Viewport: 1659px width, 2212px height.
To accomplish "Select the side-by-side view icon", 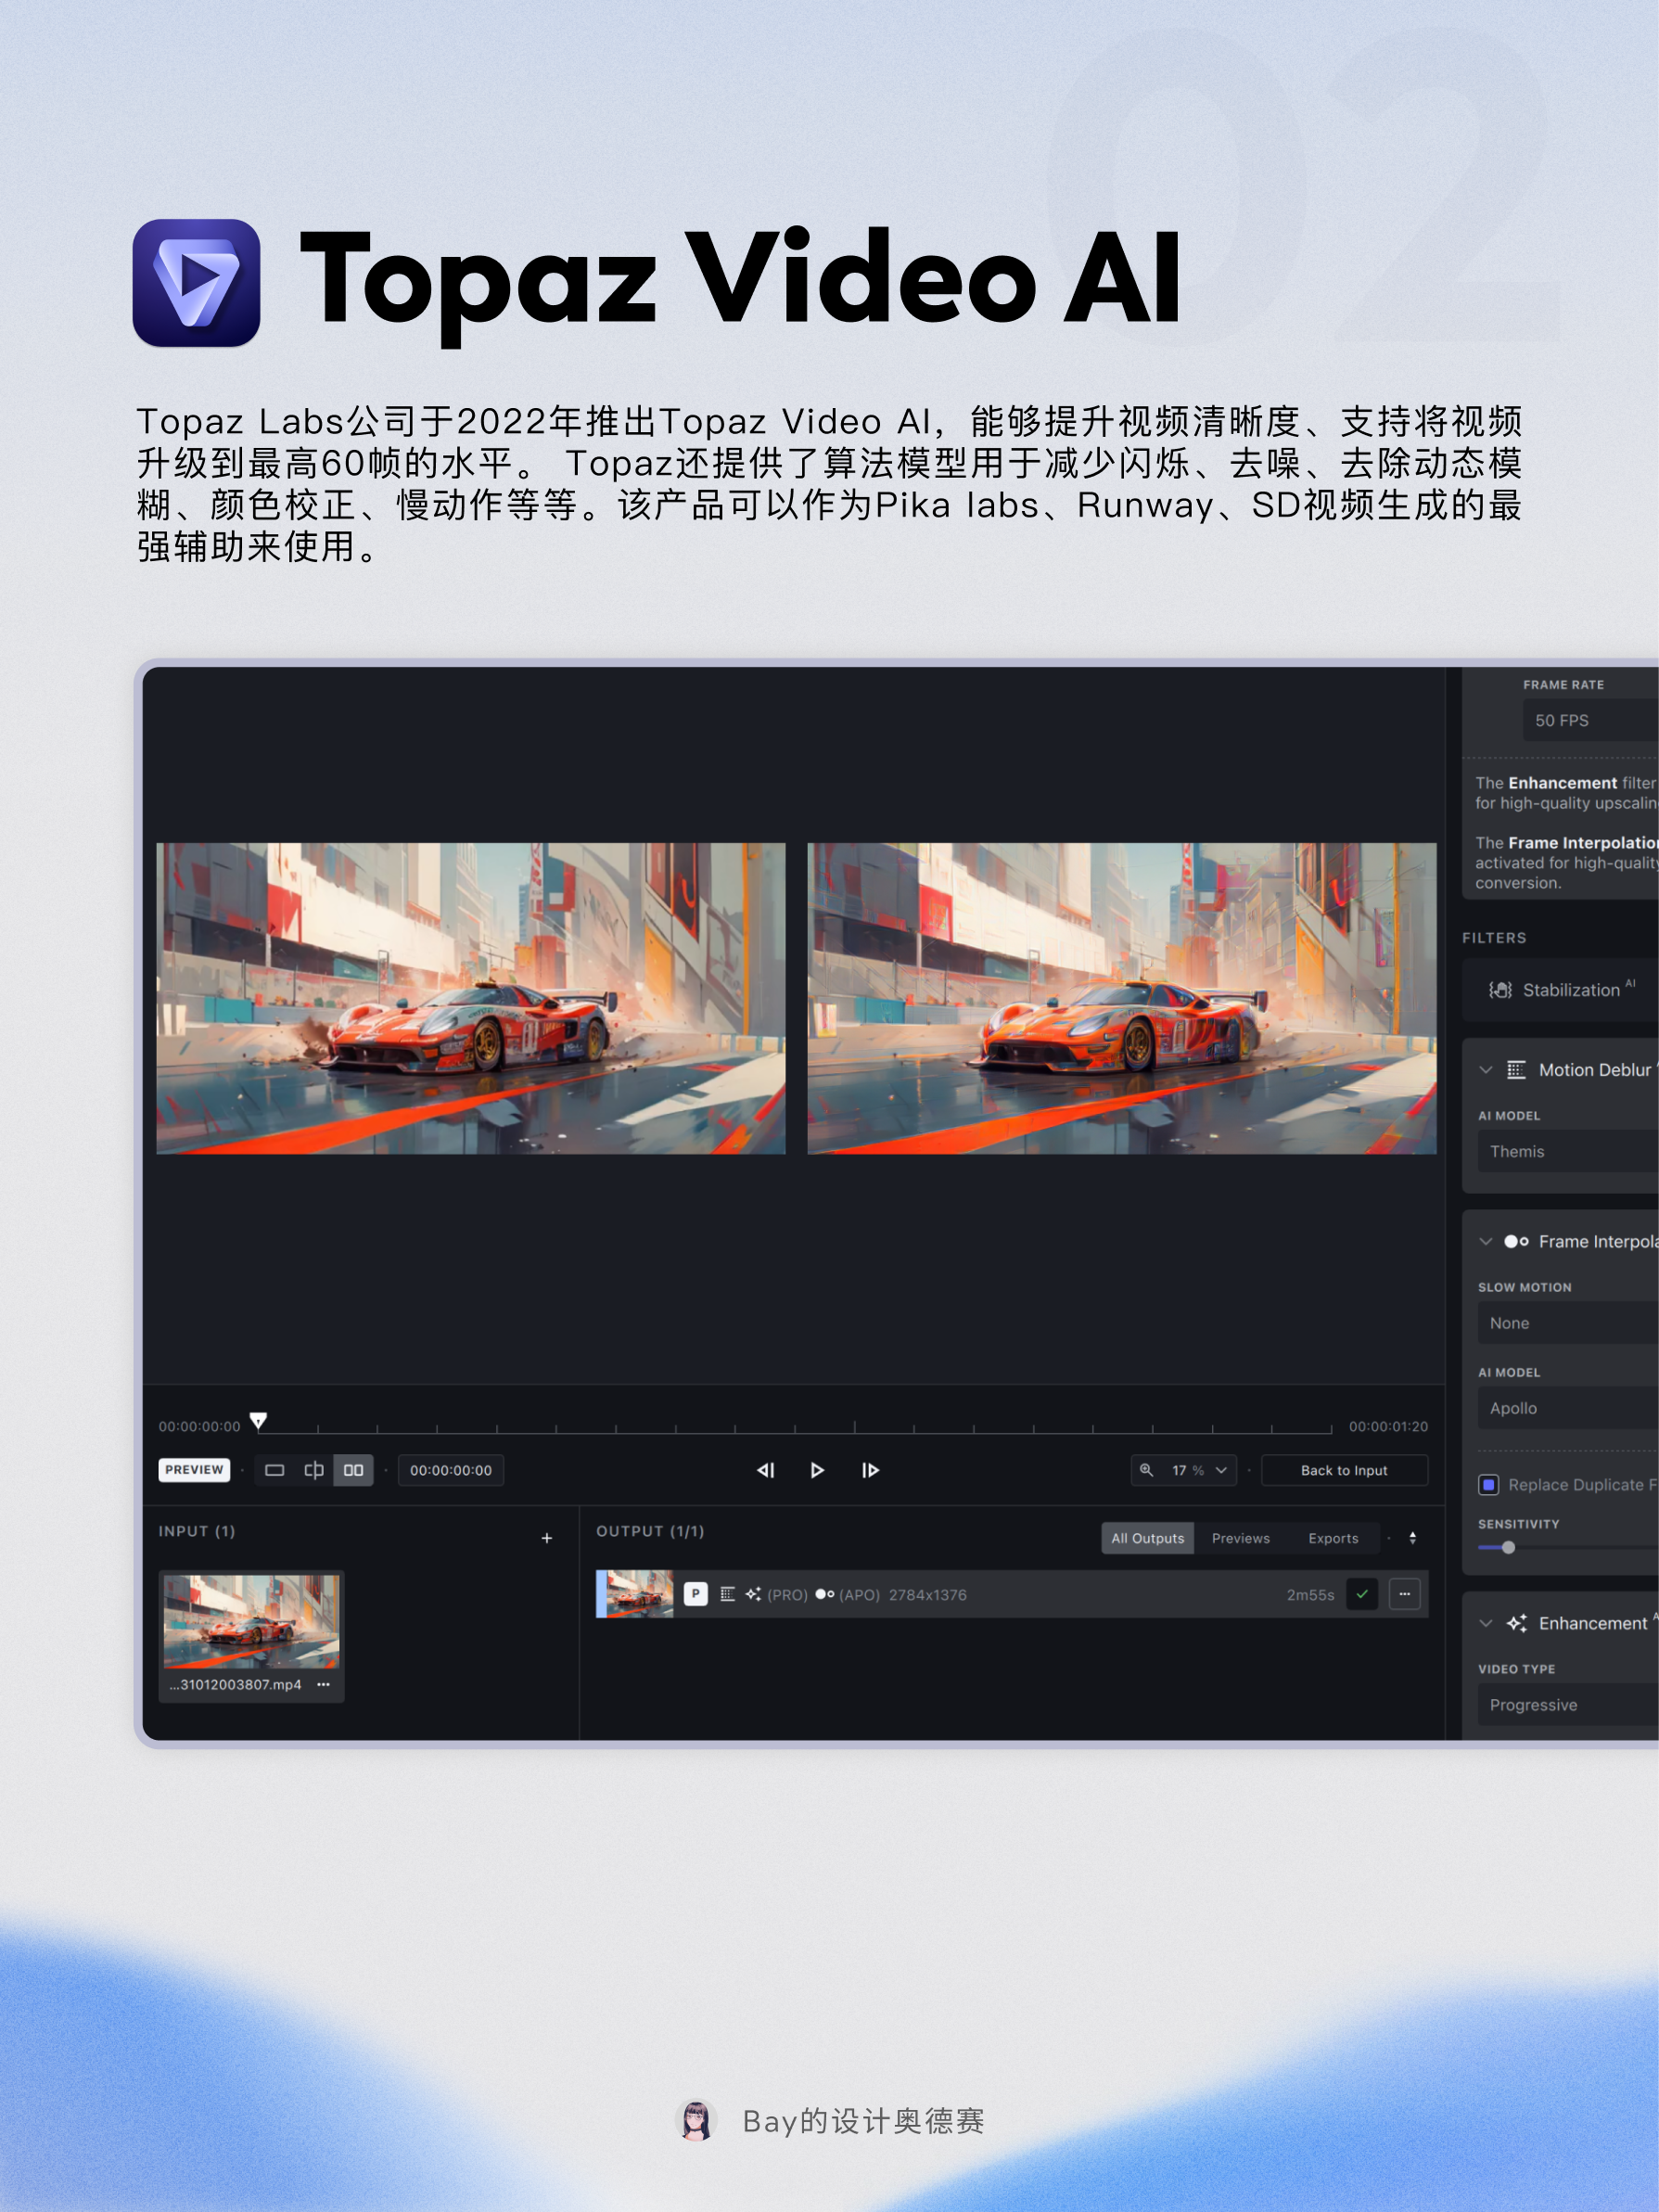I will 353,1470.
